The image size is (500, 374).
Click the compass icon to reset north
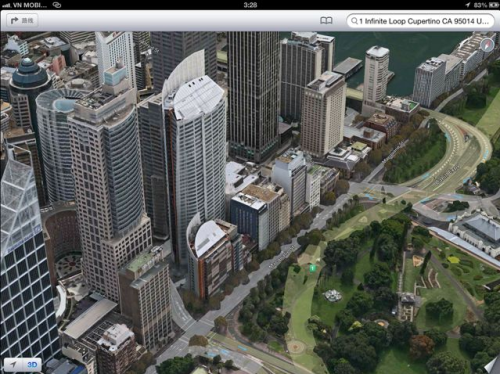coord(487,45)
